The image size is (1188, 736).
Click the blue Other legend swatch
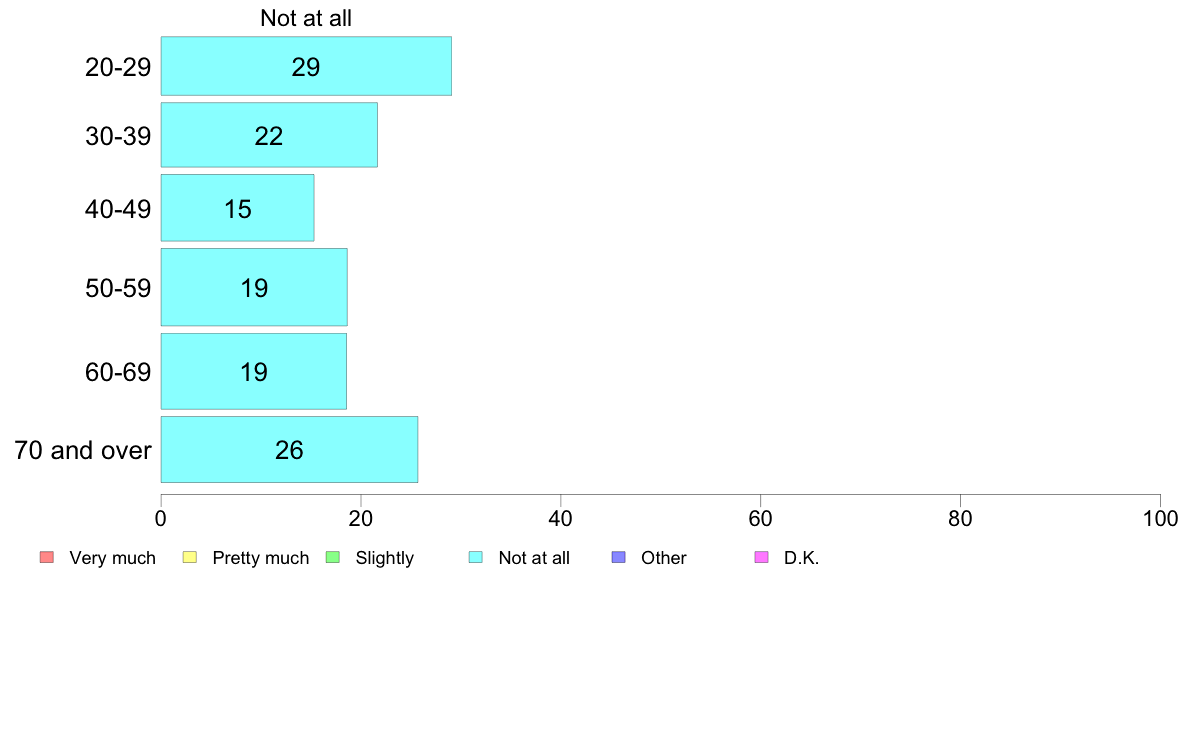(x=618, y=557)
